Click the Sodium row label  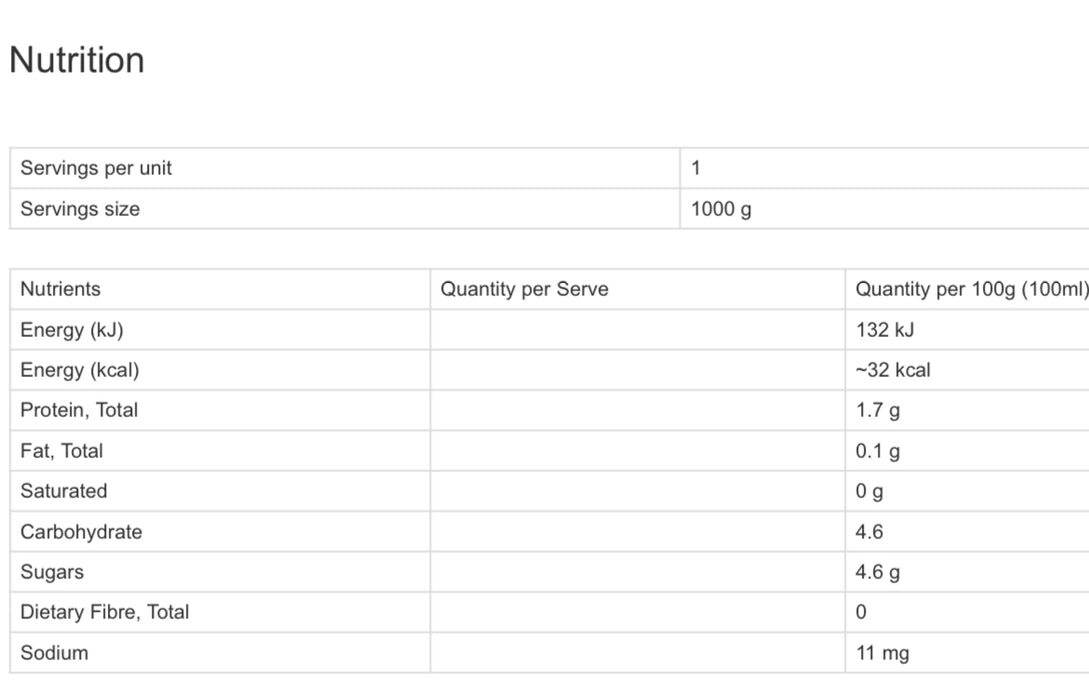(54, 653)
